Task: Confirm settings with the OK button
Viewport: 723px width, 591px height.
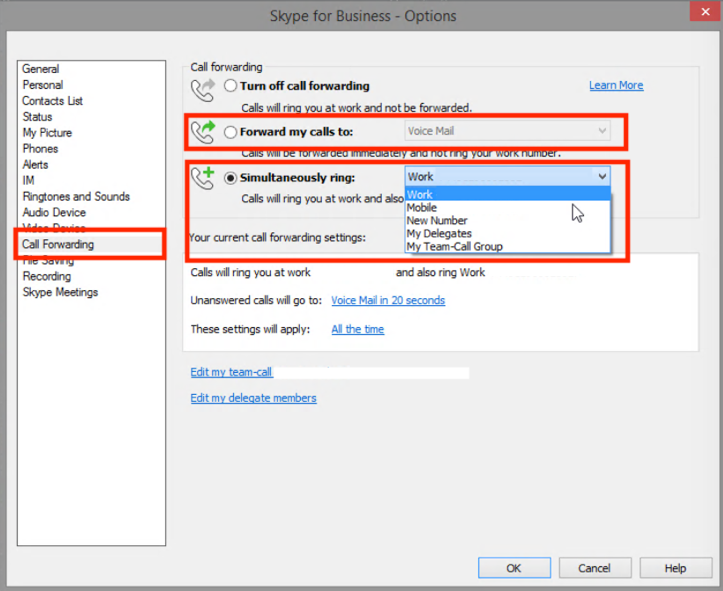Action: tap(514, 568)
